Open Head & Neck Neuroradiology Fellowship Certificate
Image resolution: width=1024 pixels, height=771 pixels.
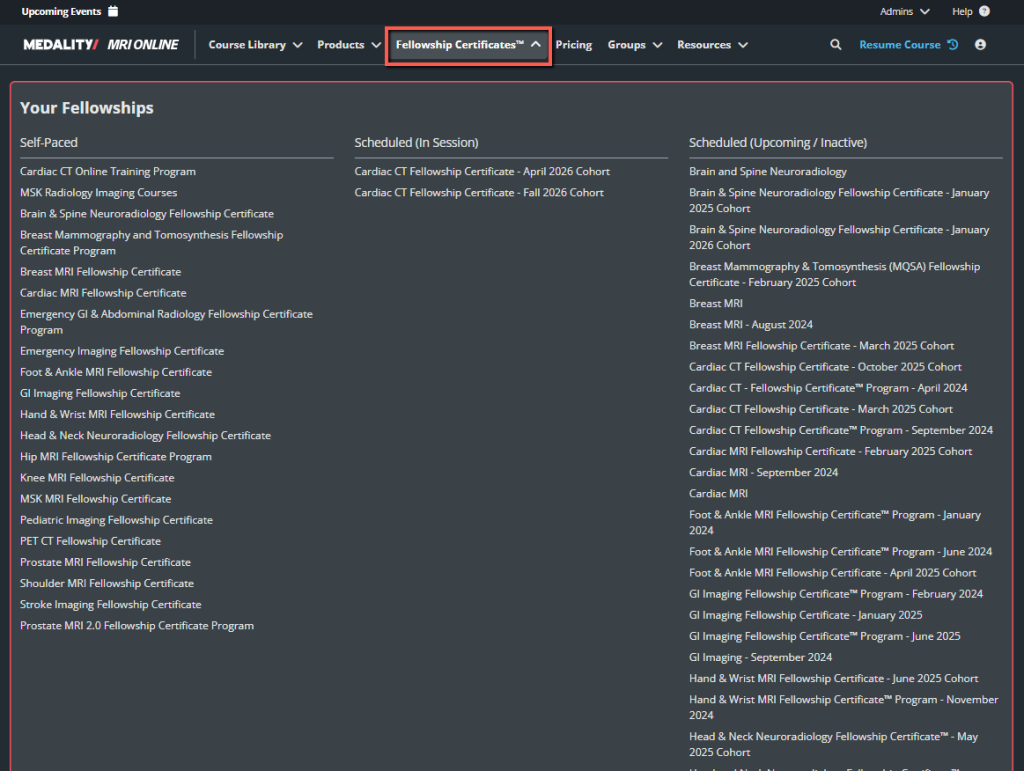146,435
